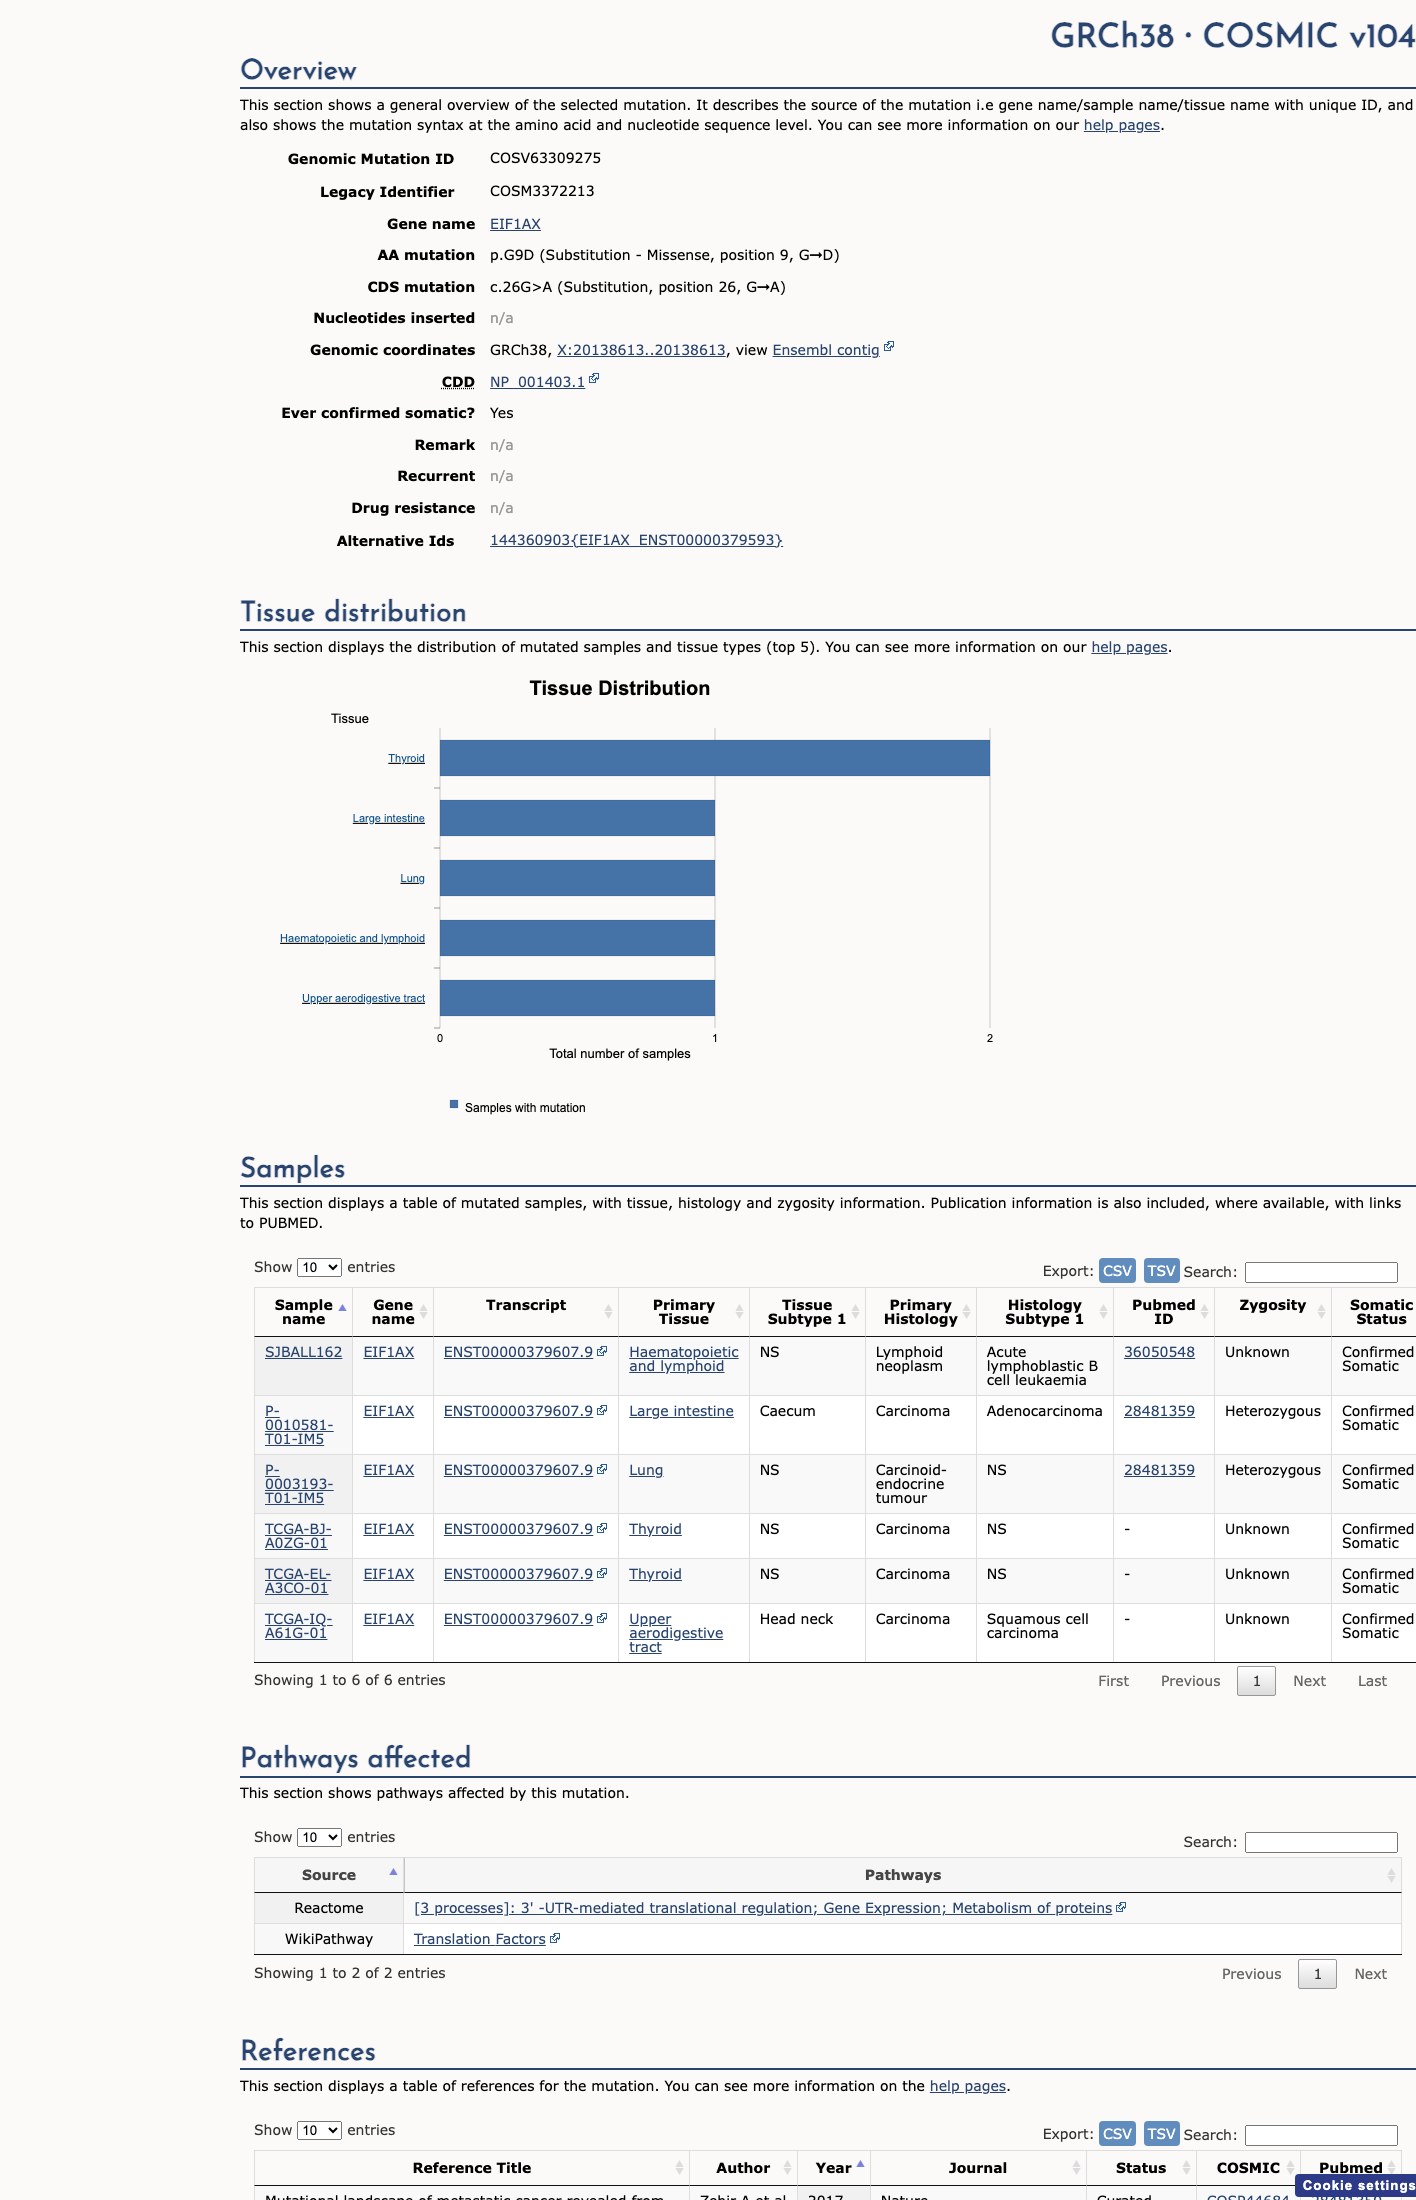The width and height of the screenshot is (1416, 2200).
Task: Open References table show entries dropdown
Action: (319, 2130)
